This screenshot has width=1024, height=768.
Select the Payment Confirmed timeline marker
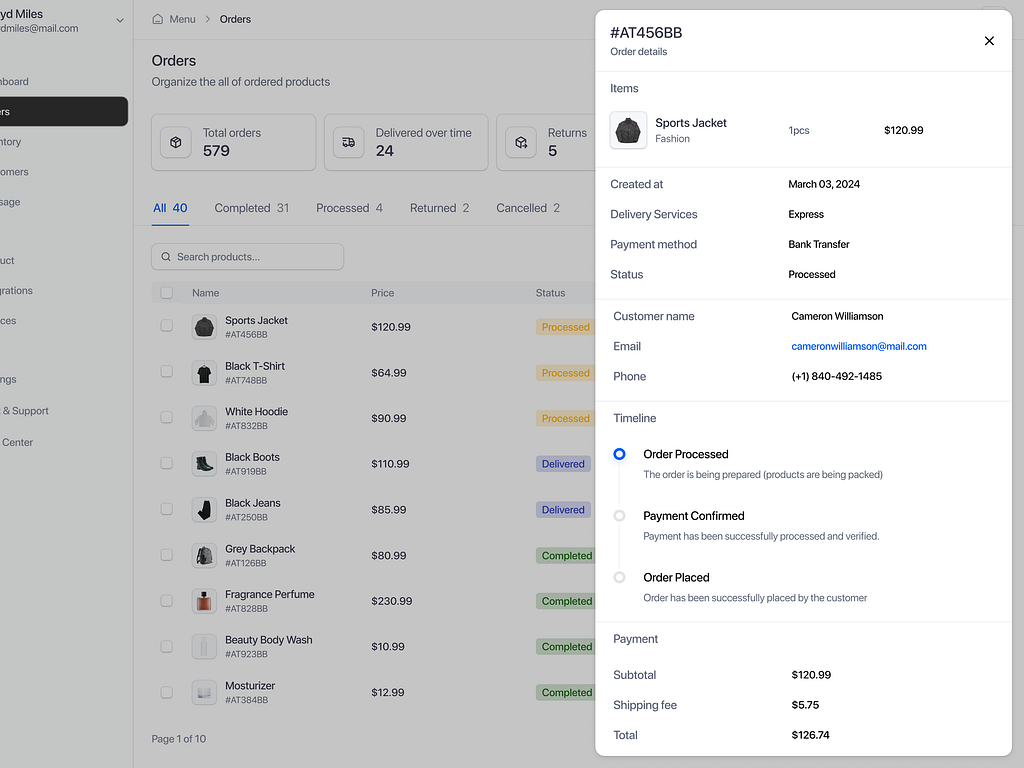(619, 515)
